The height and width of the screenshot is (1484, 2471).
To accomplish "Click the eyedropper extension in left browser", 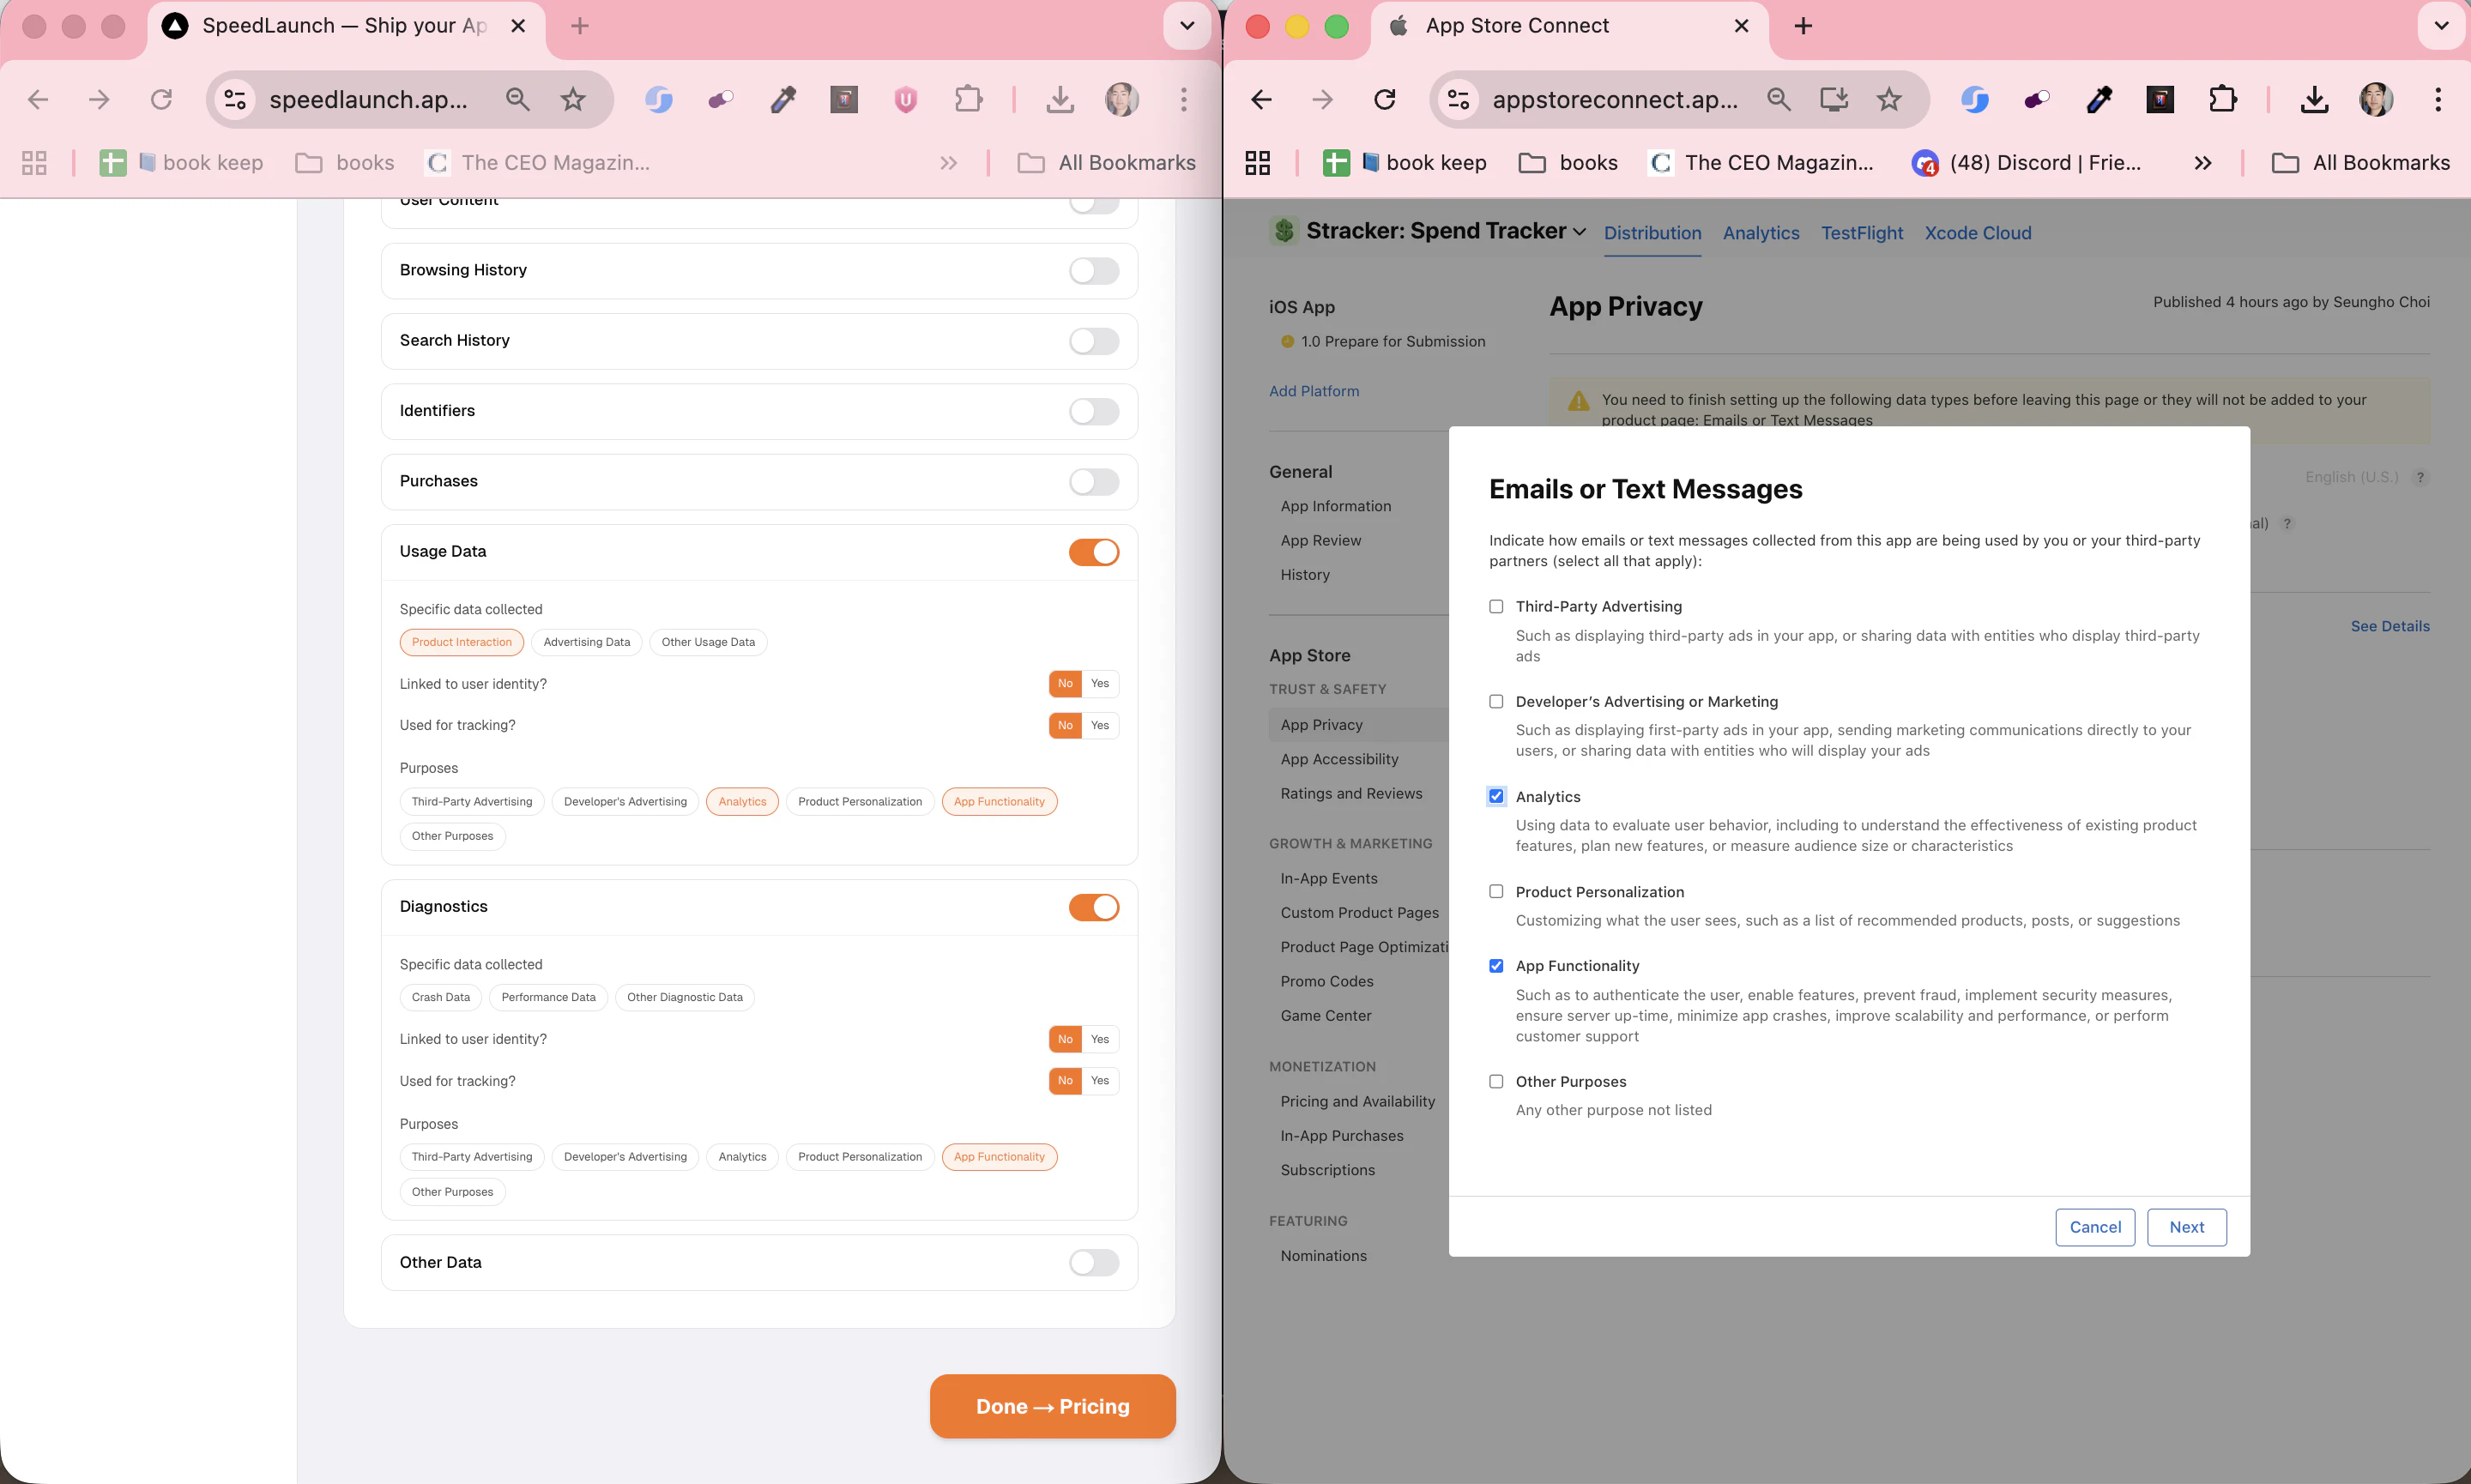I will click(x=783, y=99).
